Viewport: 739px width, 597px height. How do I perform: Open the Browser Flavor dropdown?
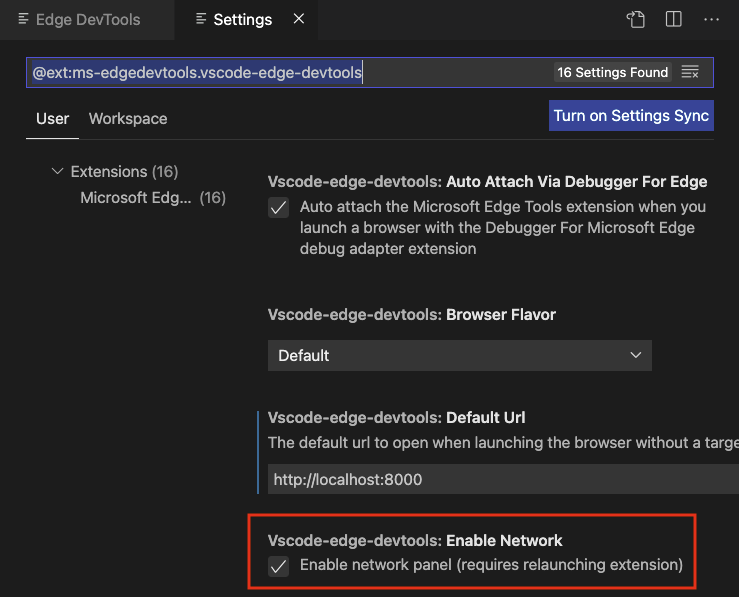click(460, 355)
